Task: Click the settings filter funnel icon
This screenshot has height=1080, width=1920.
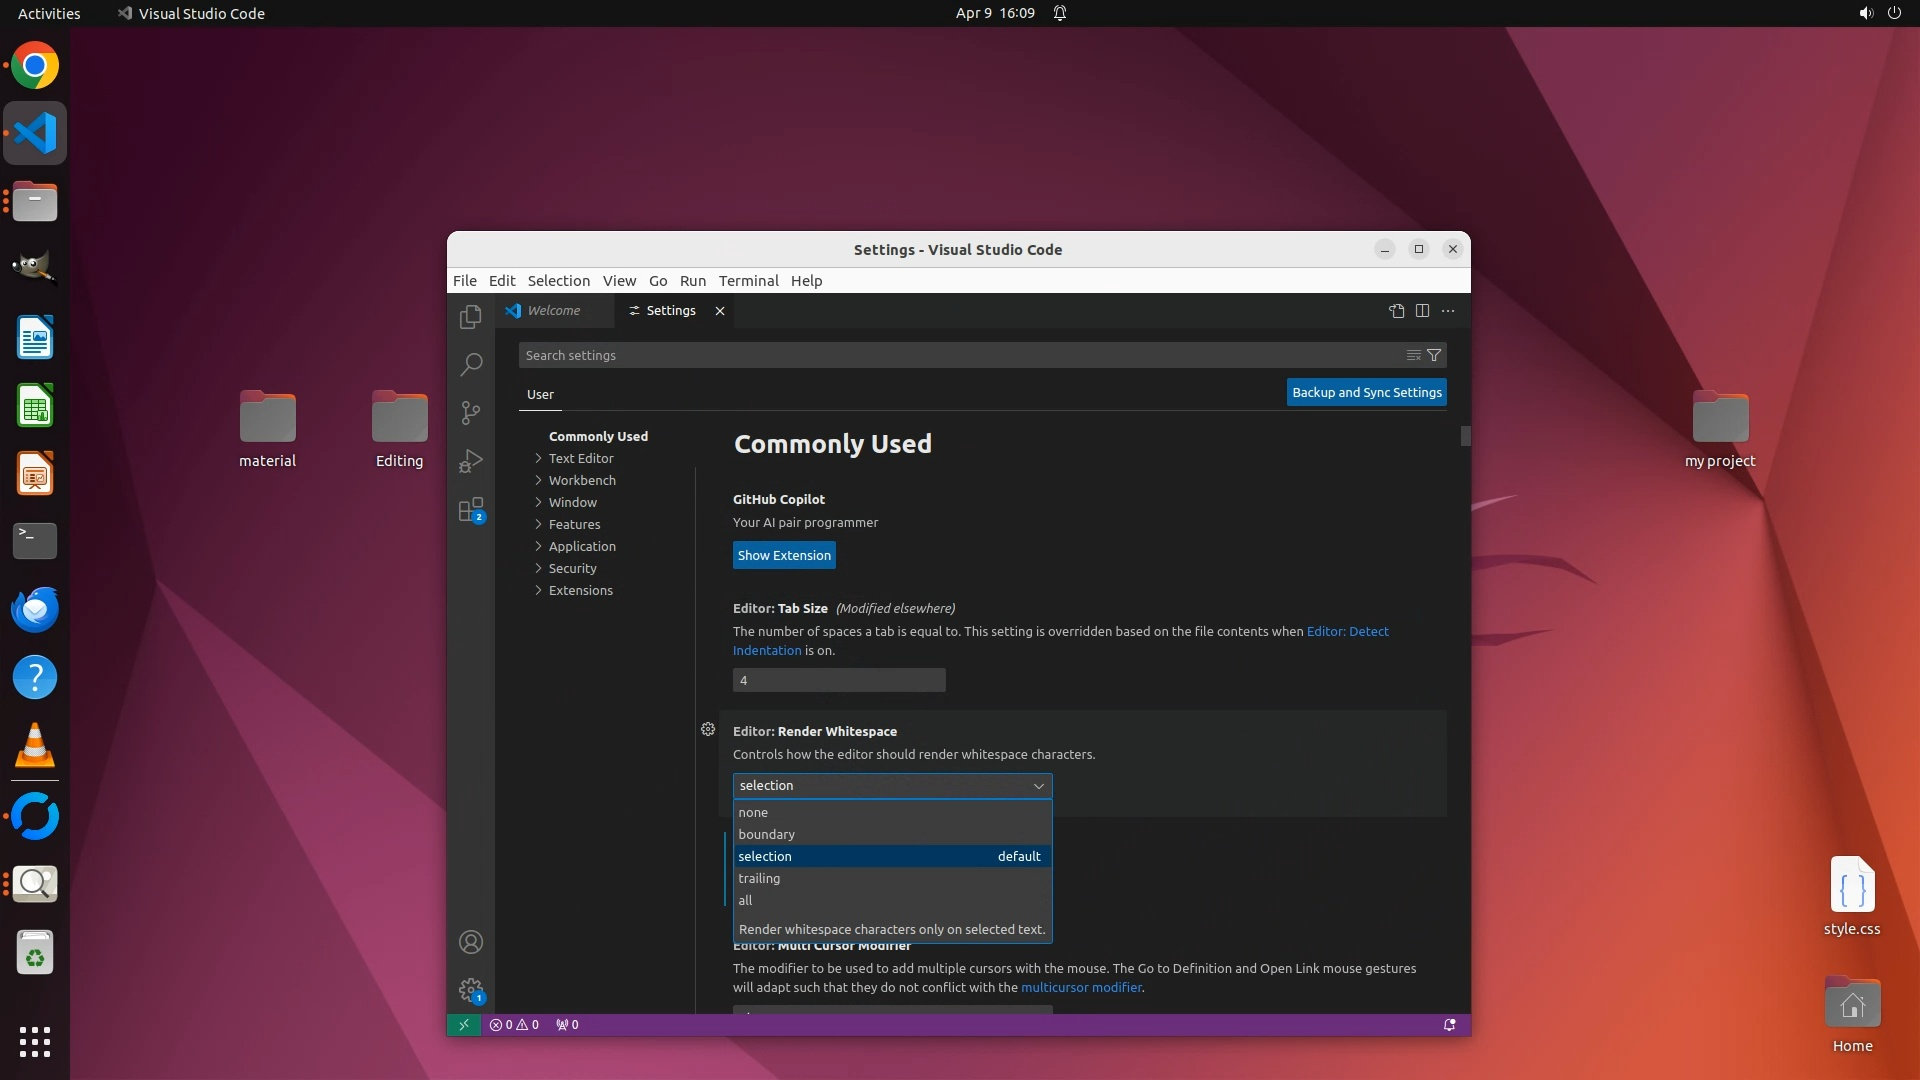Action: pos(1434,355)
